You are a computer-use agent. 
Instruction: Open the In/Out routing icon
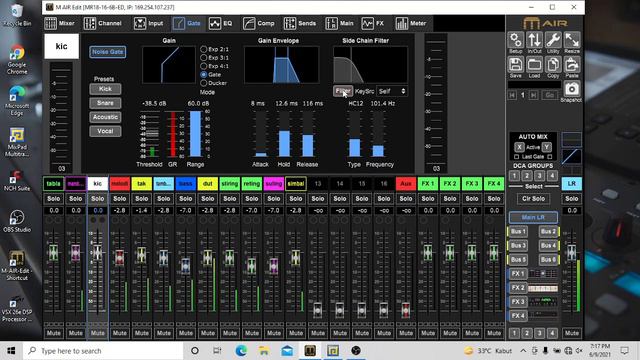pos(534,40)
